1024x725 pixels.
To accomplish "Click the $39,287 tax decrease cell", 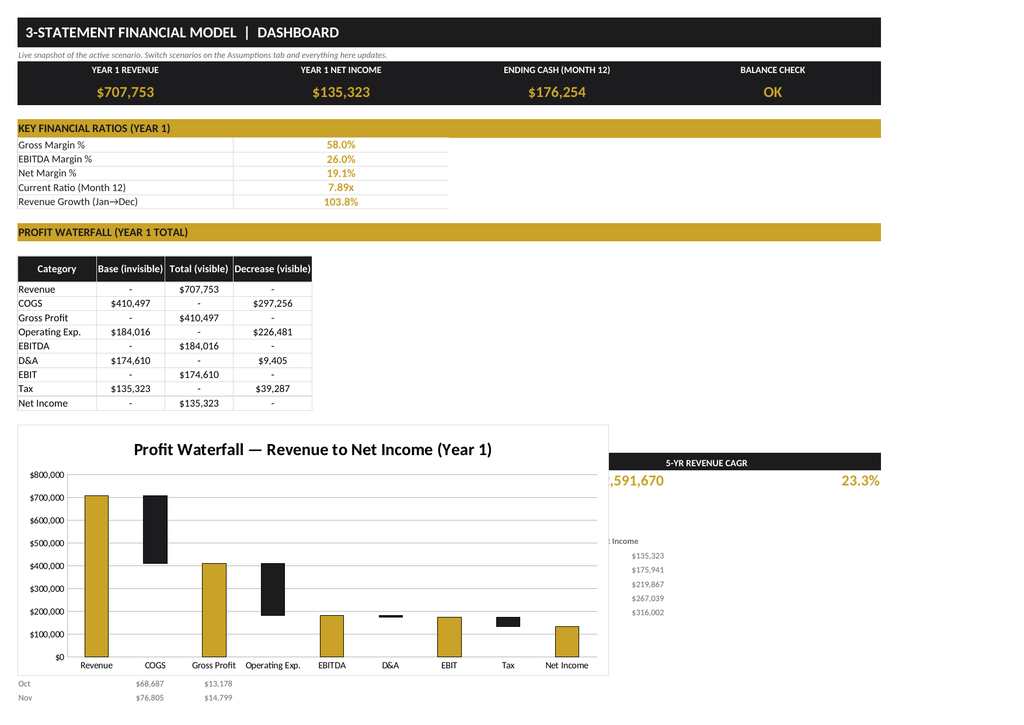I will pyautogui.click(x=272, y=389).
